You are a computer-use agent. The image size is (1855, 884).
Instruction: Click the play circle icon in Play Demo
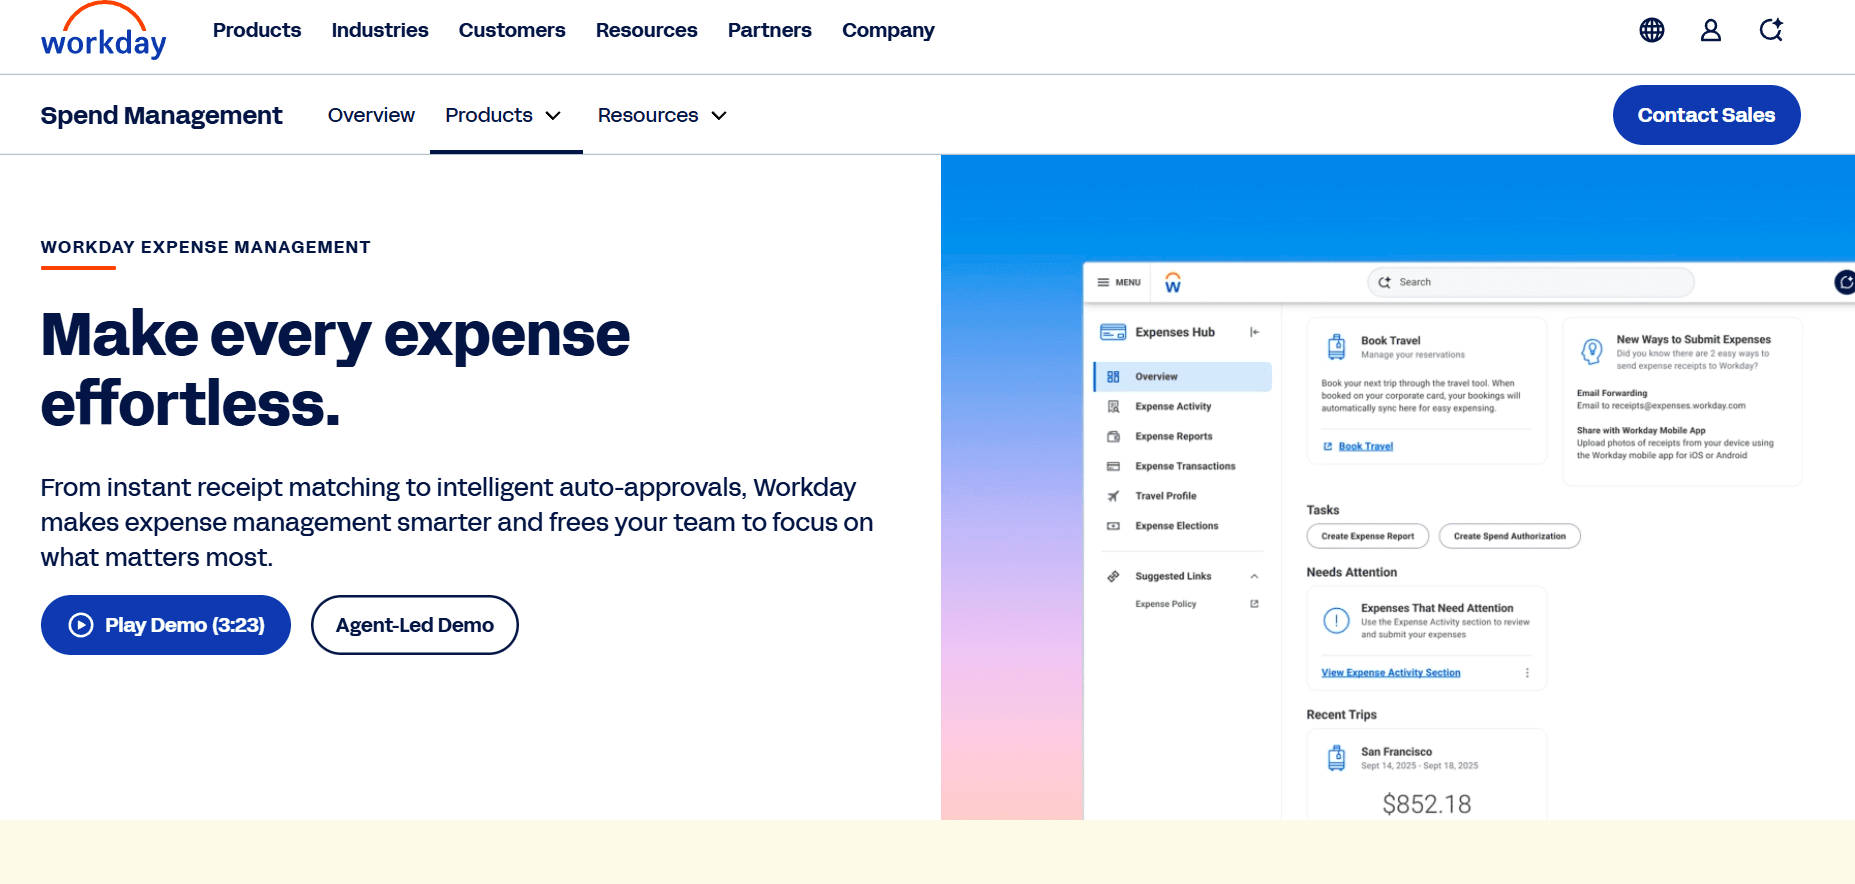(x=81, y=625)
